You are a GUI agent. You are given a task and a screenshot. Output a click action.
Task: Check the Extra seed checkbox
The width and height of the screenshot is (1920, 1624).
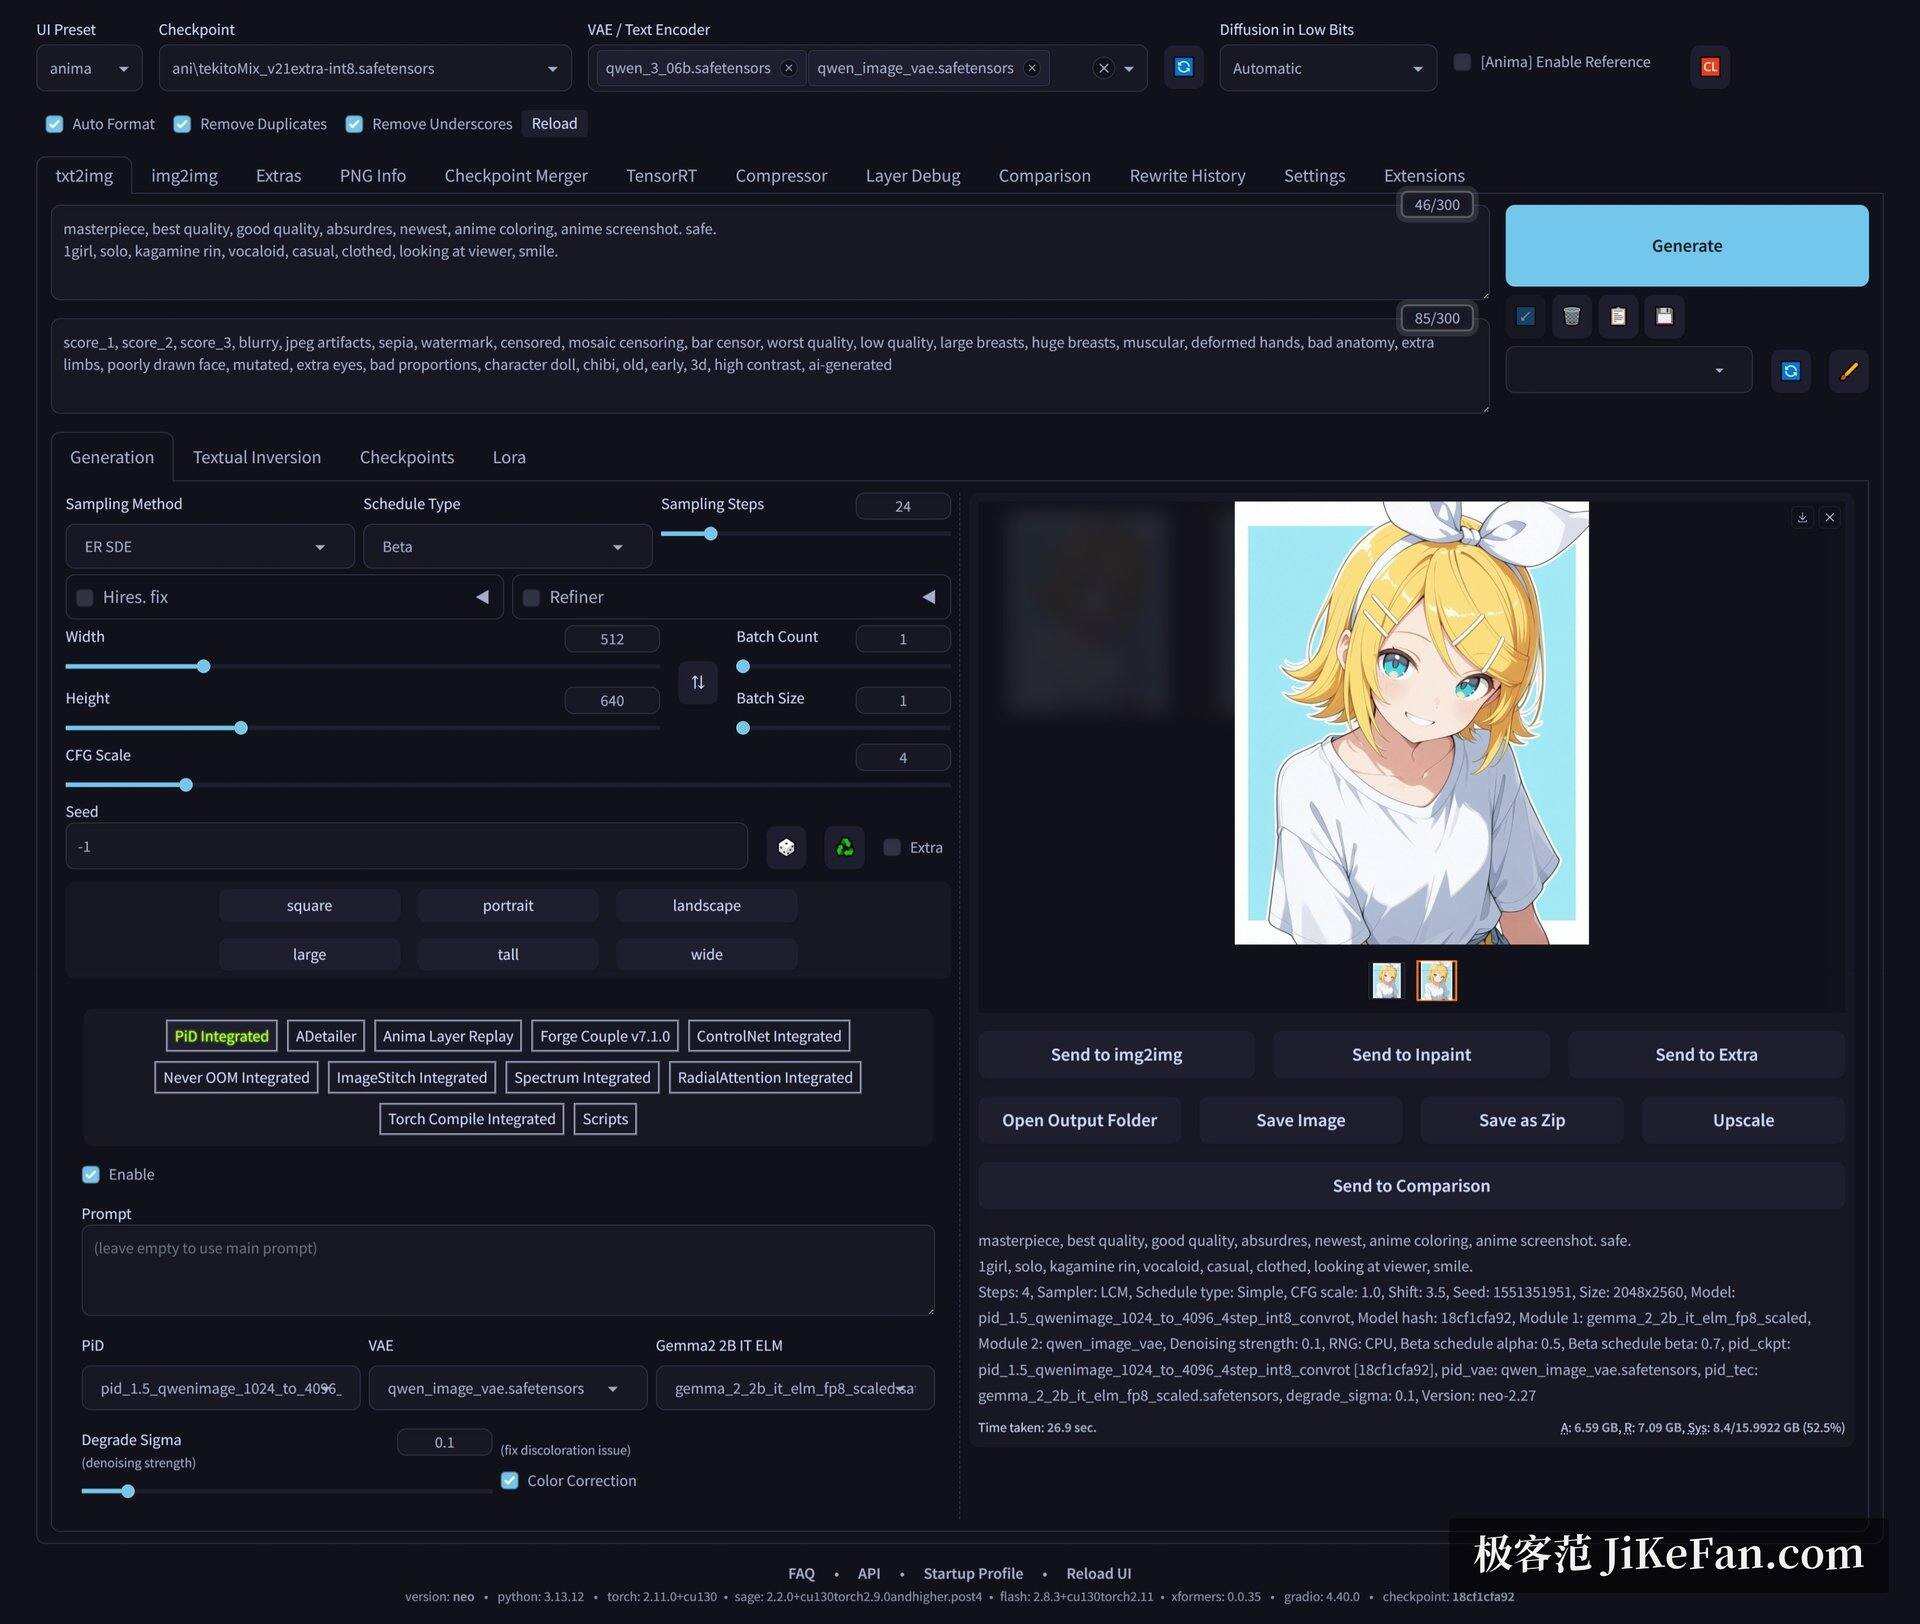click(x=892, y=847)
